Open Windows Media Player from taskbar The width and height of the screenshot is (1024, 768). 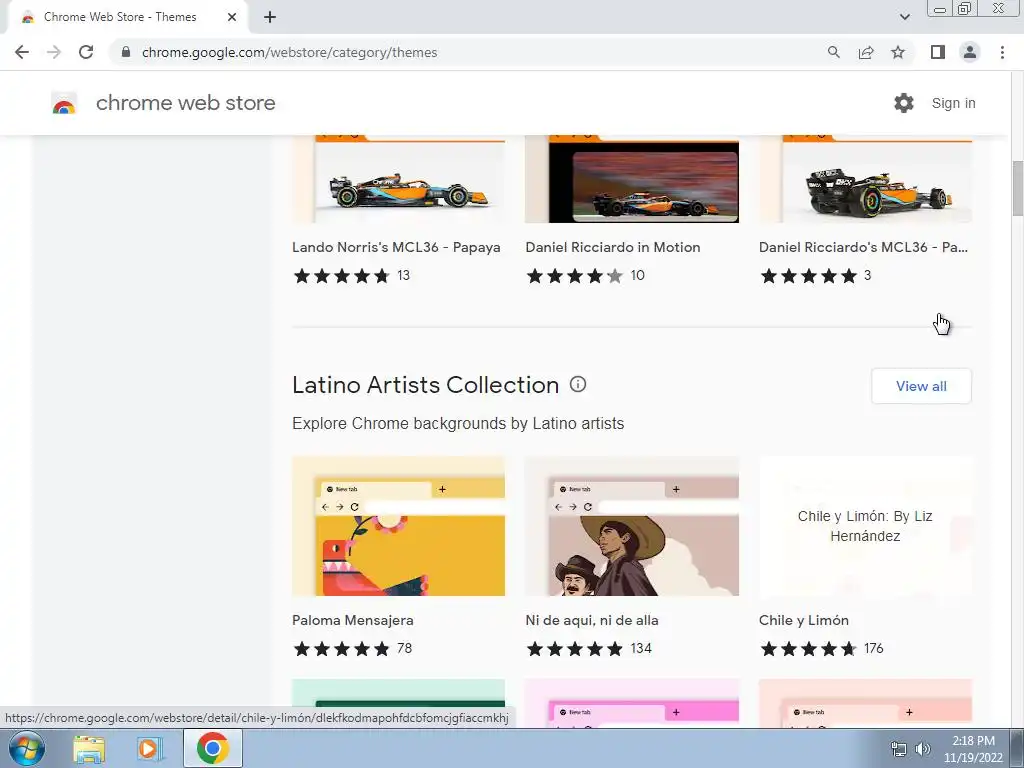tap(149, 748)
